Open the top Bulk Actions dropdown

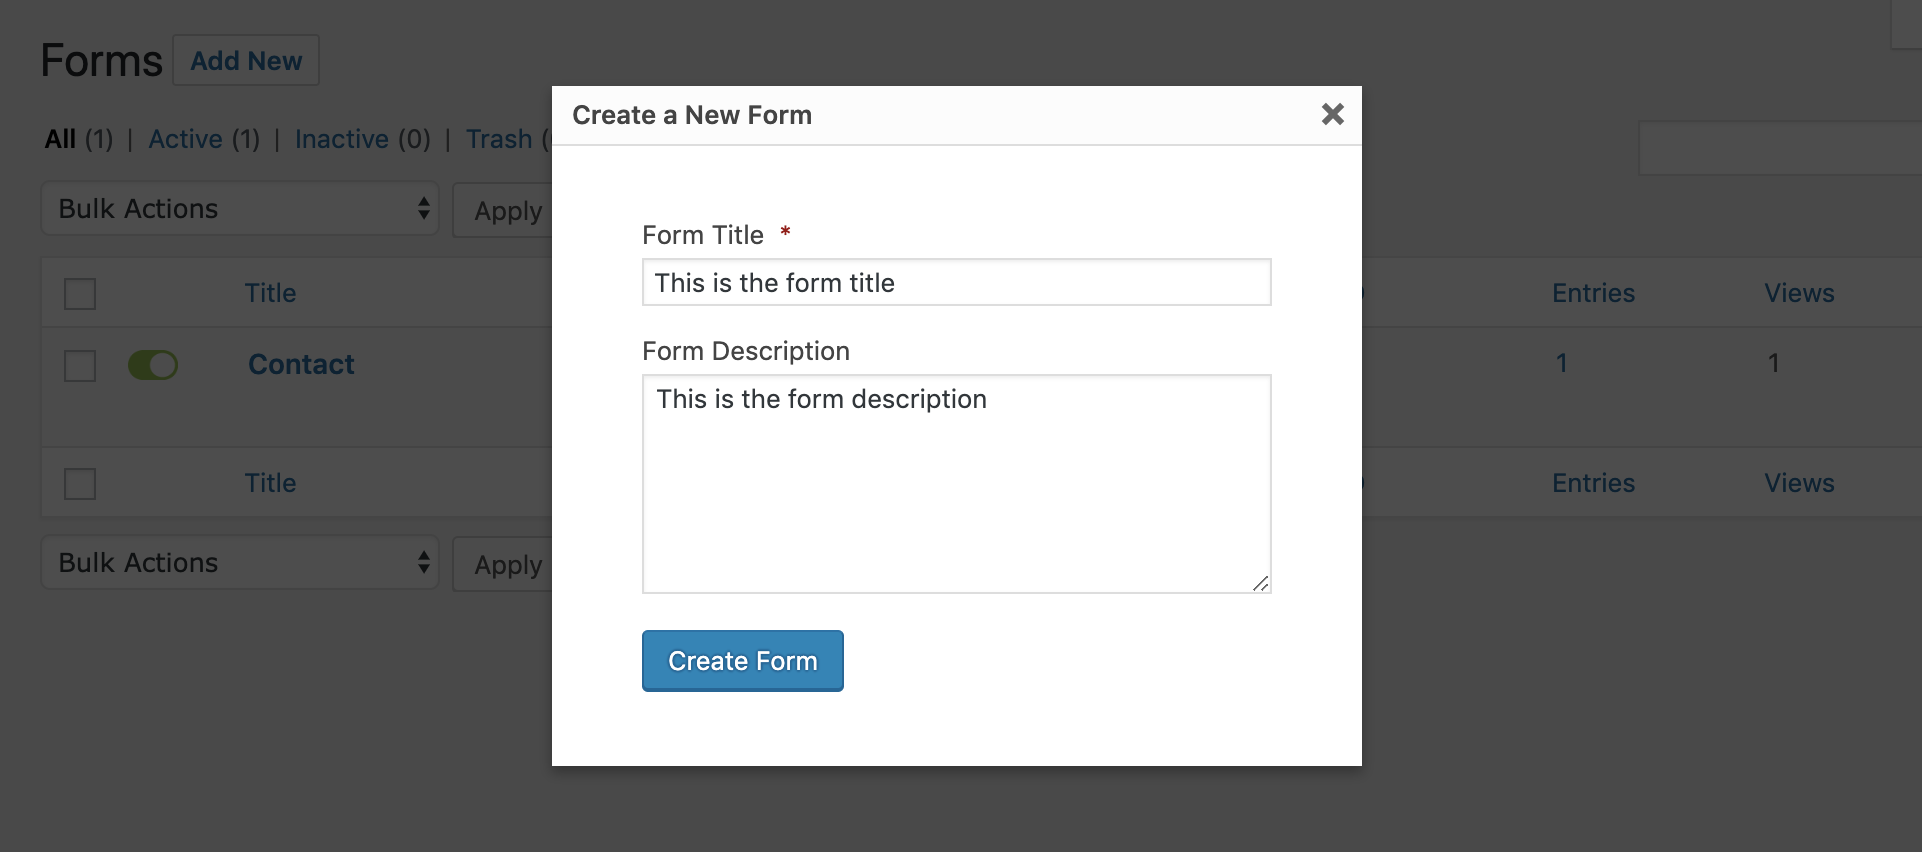click(240, 209)
